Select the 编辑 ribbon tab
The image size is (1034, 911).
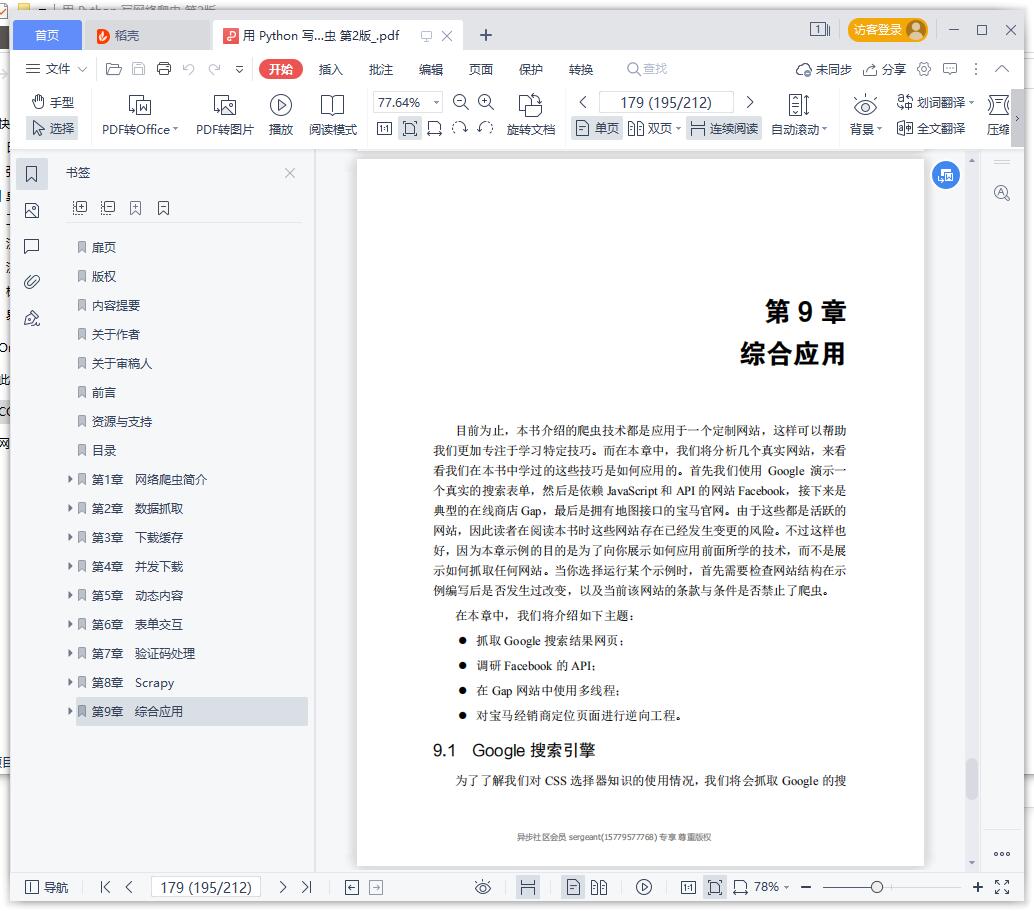(x=431, y=69)
